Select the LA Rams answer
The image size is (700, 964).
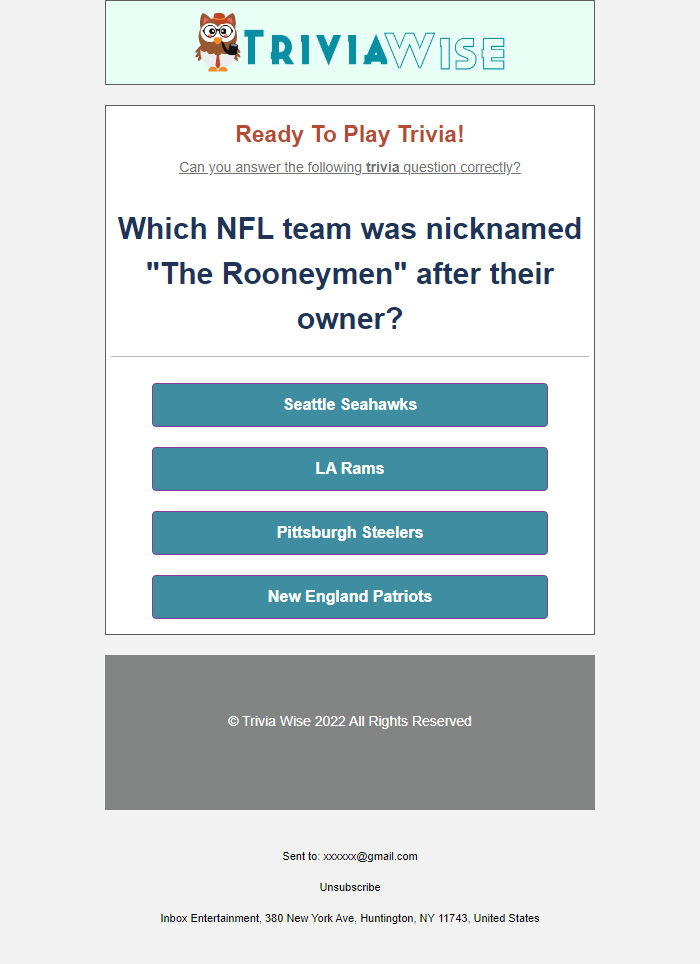click(x=349, y=468)
